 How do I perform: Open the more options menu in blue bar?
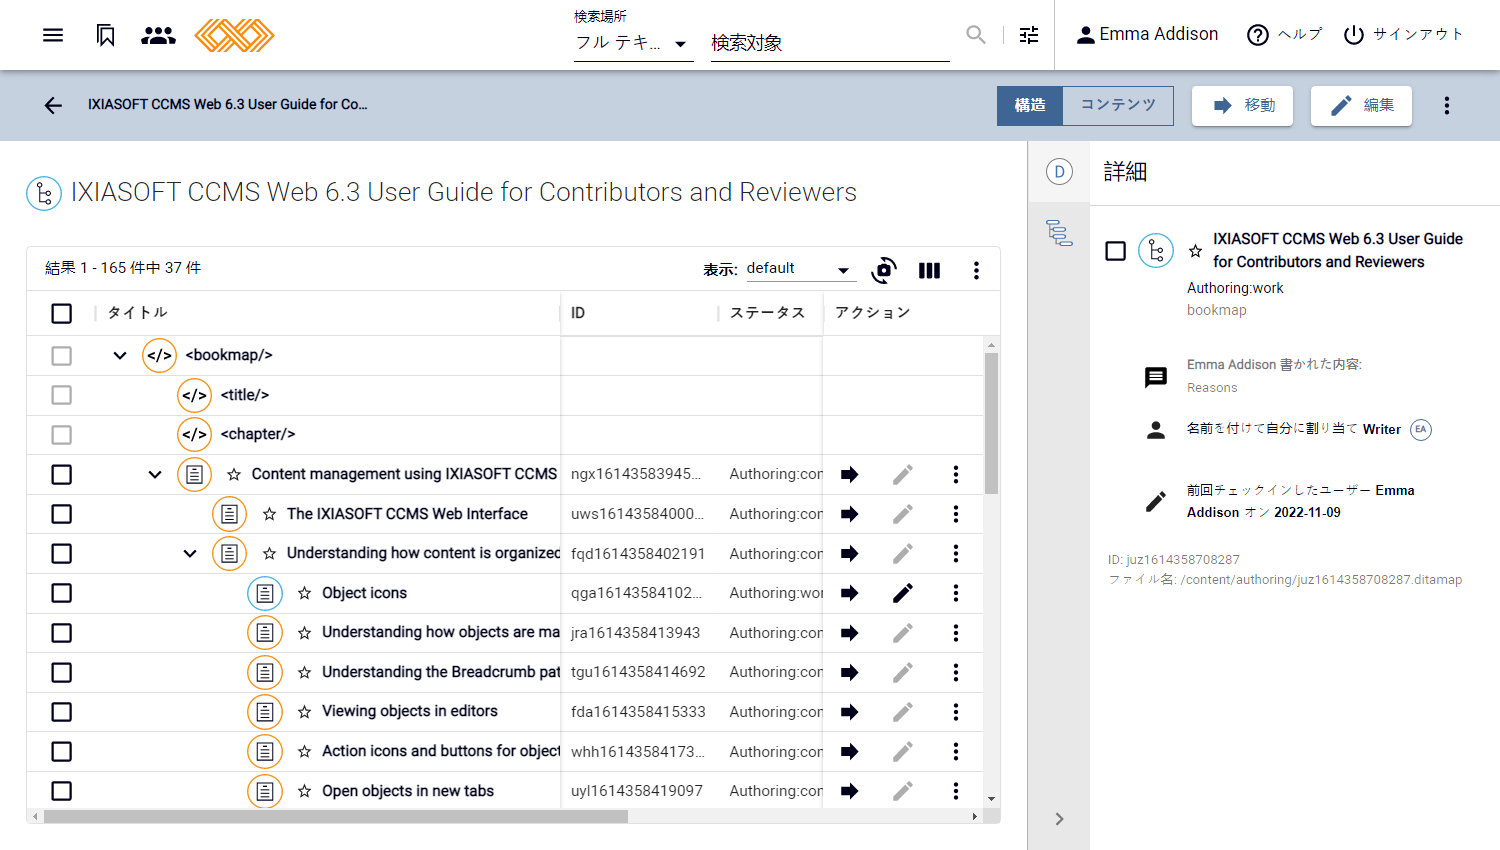1446,105
